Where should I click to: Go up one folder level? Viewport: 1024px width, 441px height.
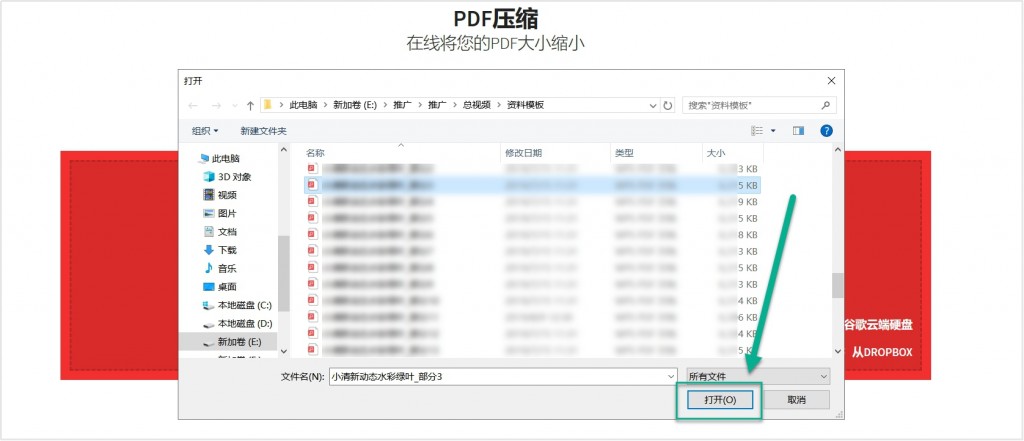[x=250, y=105]
